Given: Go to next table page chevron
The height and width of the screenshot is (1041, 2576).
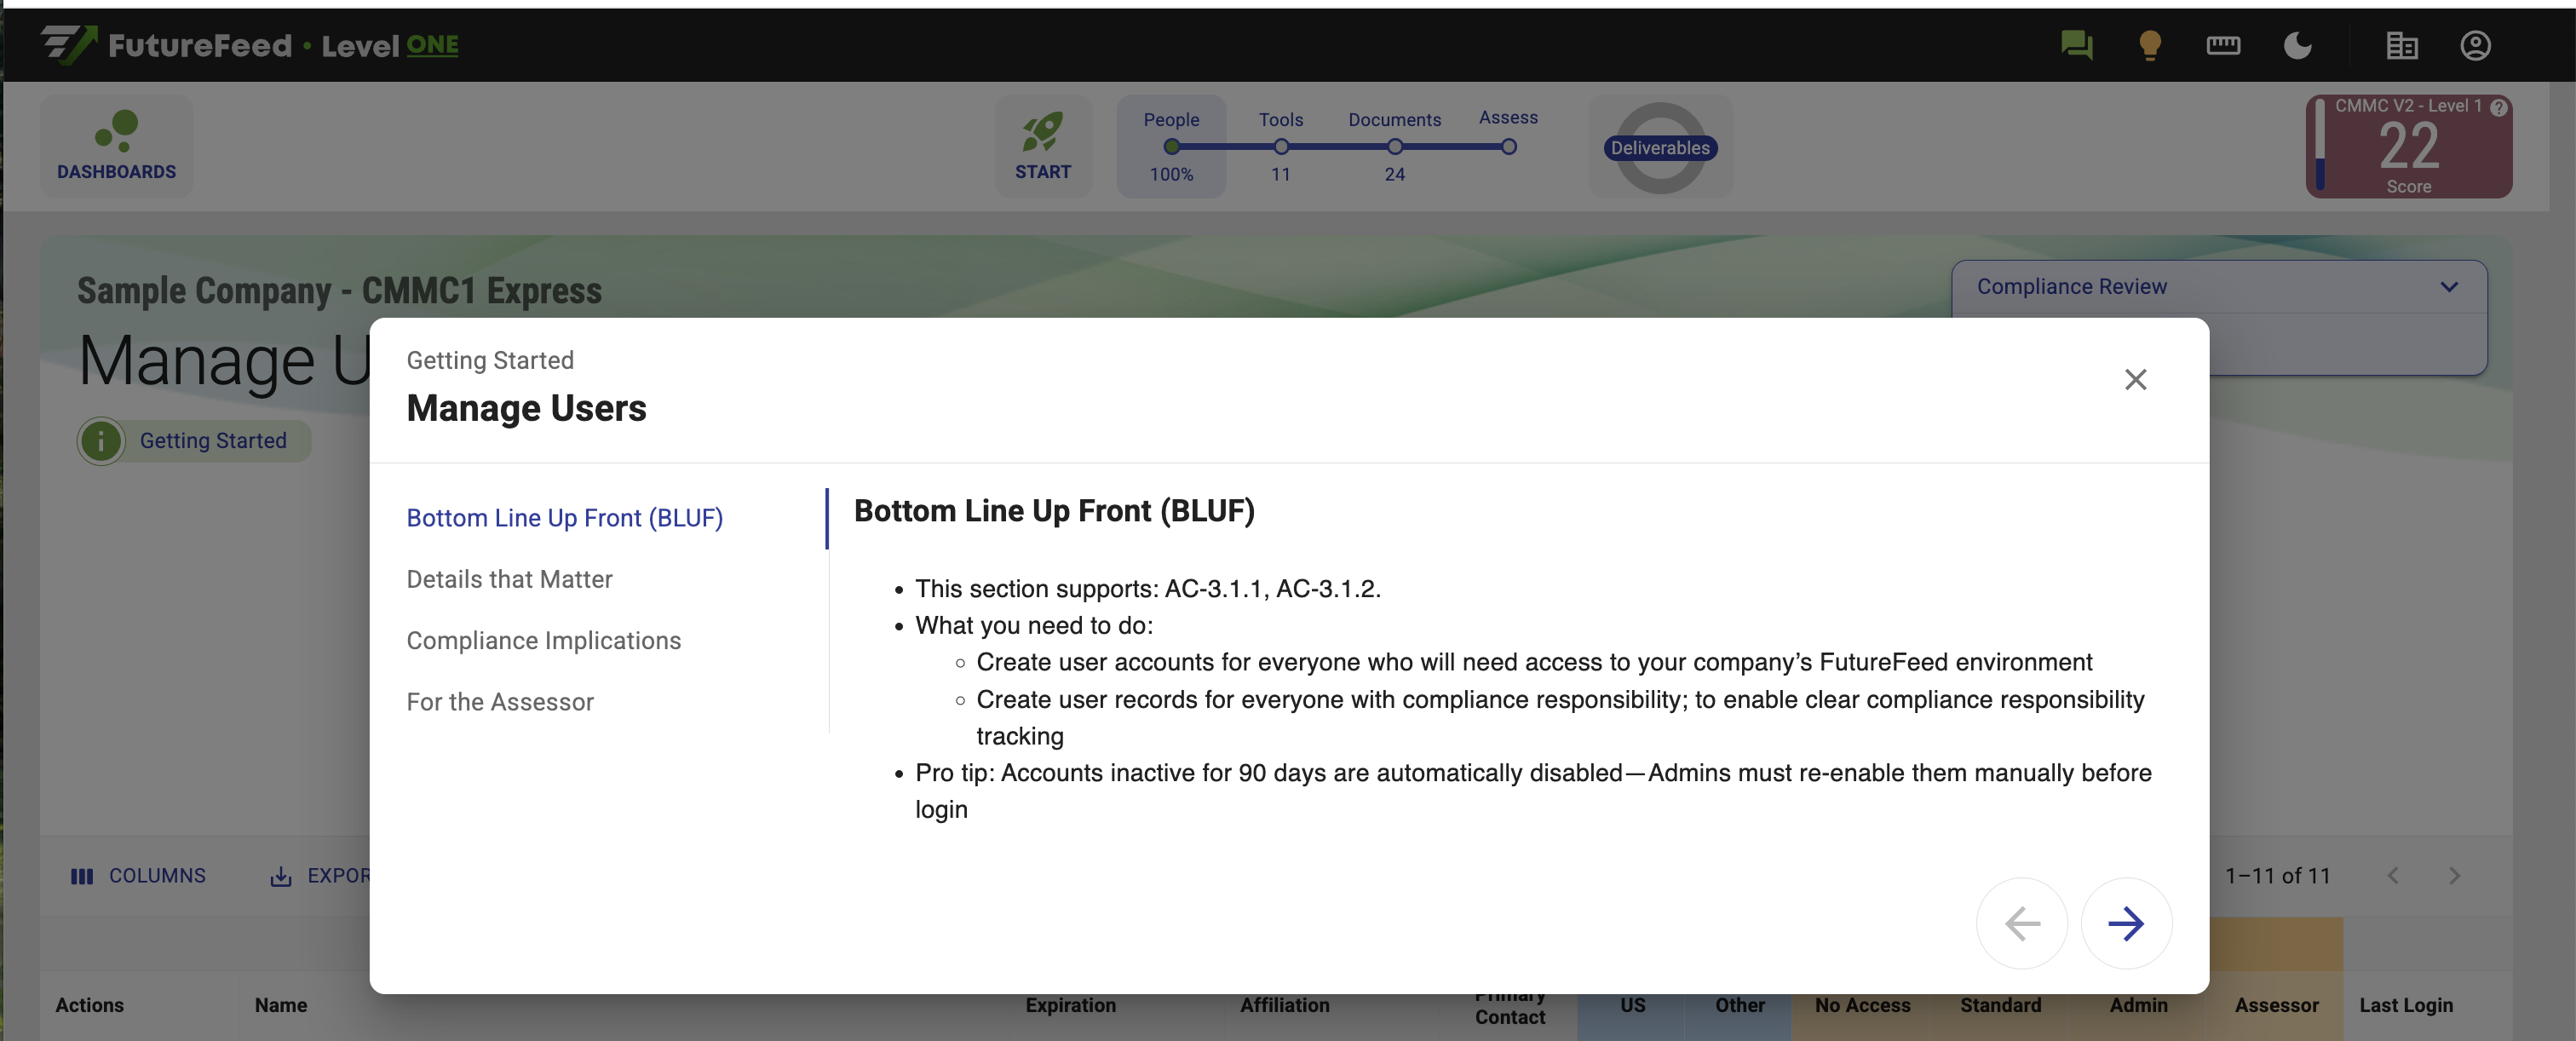Looking at the screenshot, I should pos(2454,876).
